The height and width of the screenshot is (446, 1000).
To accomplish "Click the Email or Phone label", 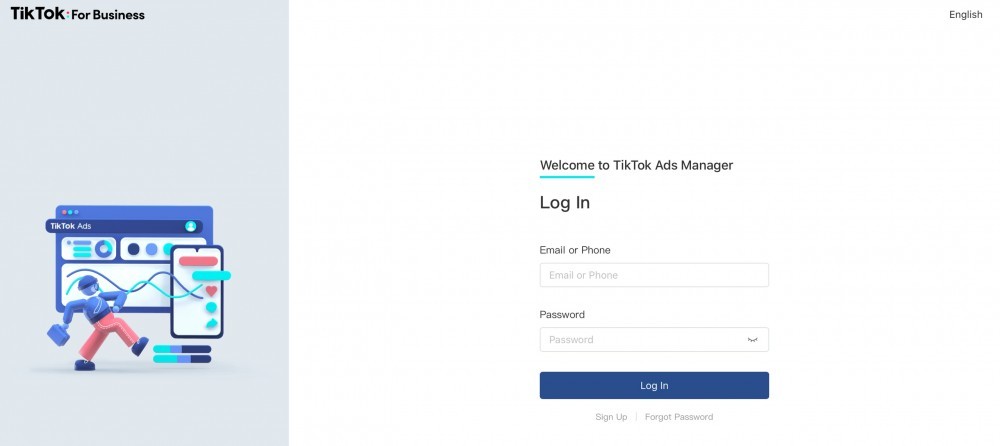I will (x=575, y=250).
